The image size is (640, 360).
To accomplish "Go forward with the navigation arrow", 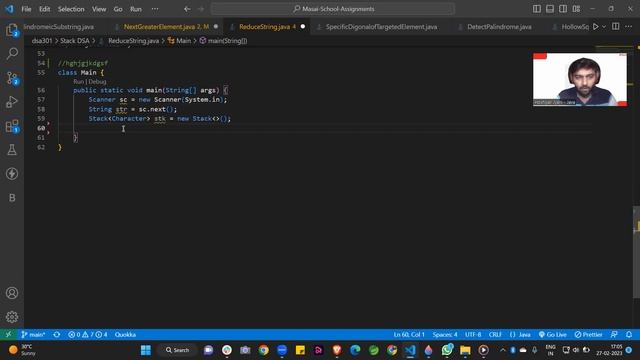I will click(x=200, y=9).
